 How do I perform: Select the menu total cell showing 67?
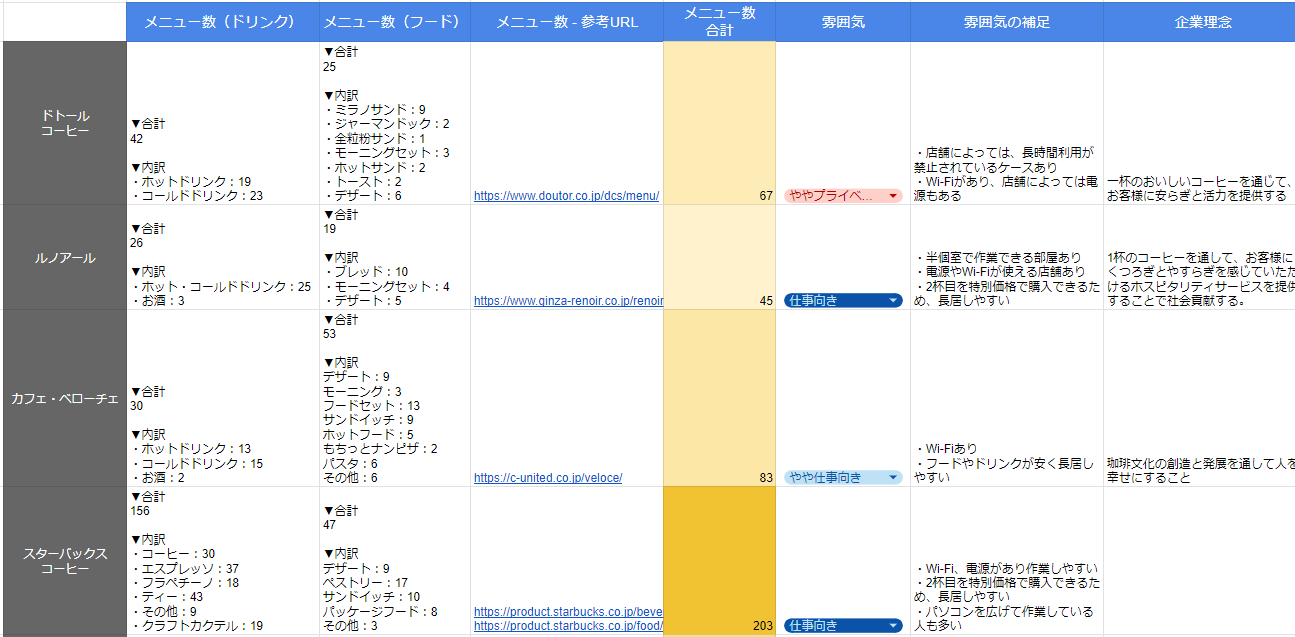coord(719,123)
